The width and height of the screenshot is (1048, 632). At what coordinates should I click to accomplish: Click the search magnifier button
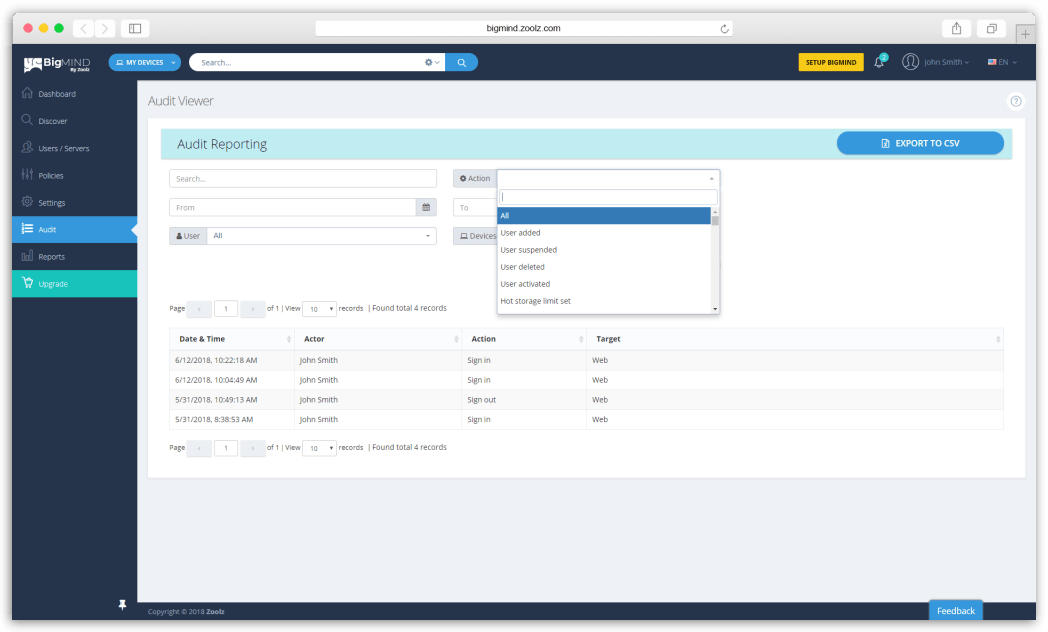461,62
